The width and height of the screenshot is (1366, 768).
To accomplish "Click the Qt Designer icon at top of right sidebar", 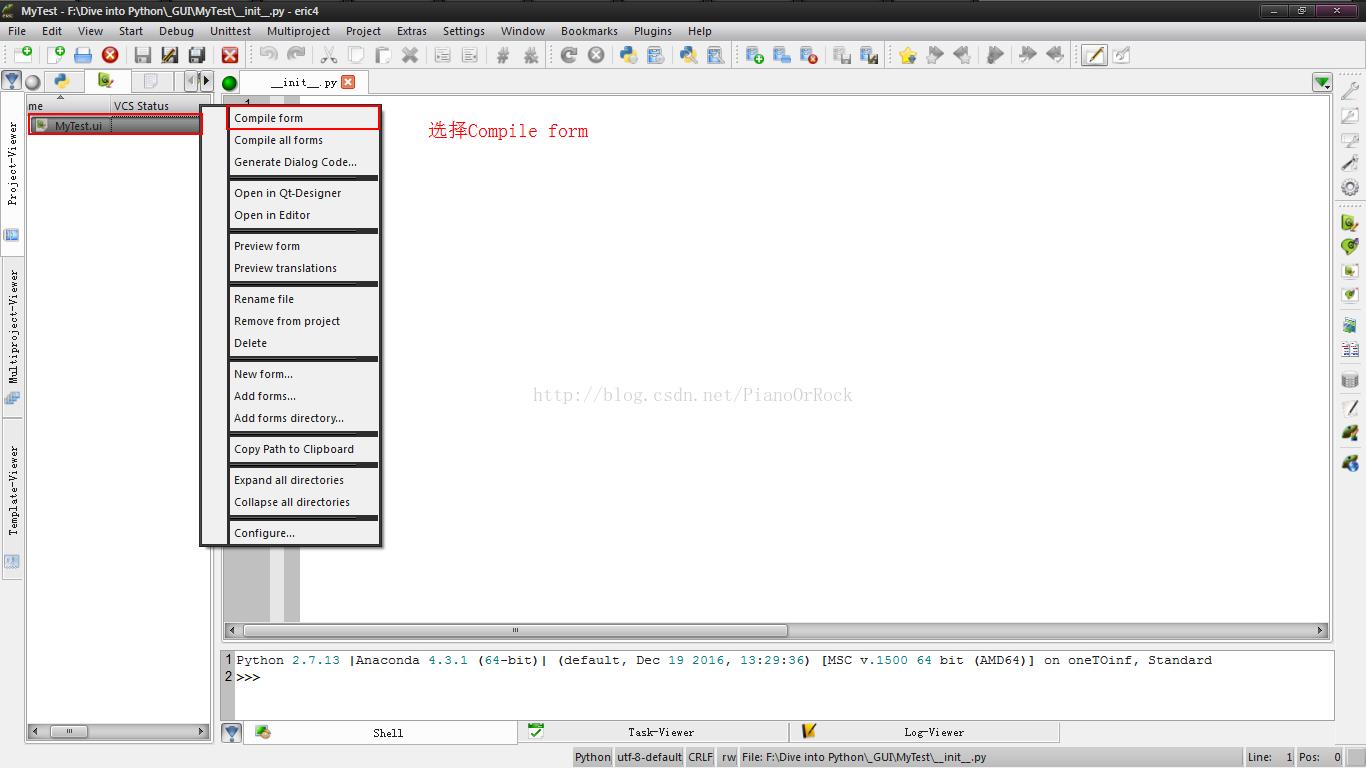I will click(x=1350, y=222).
